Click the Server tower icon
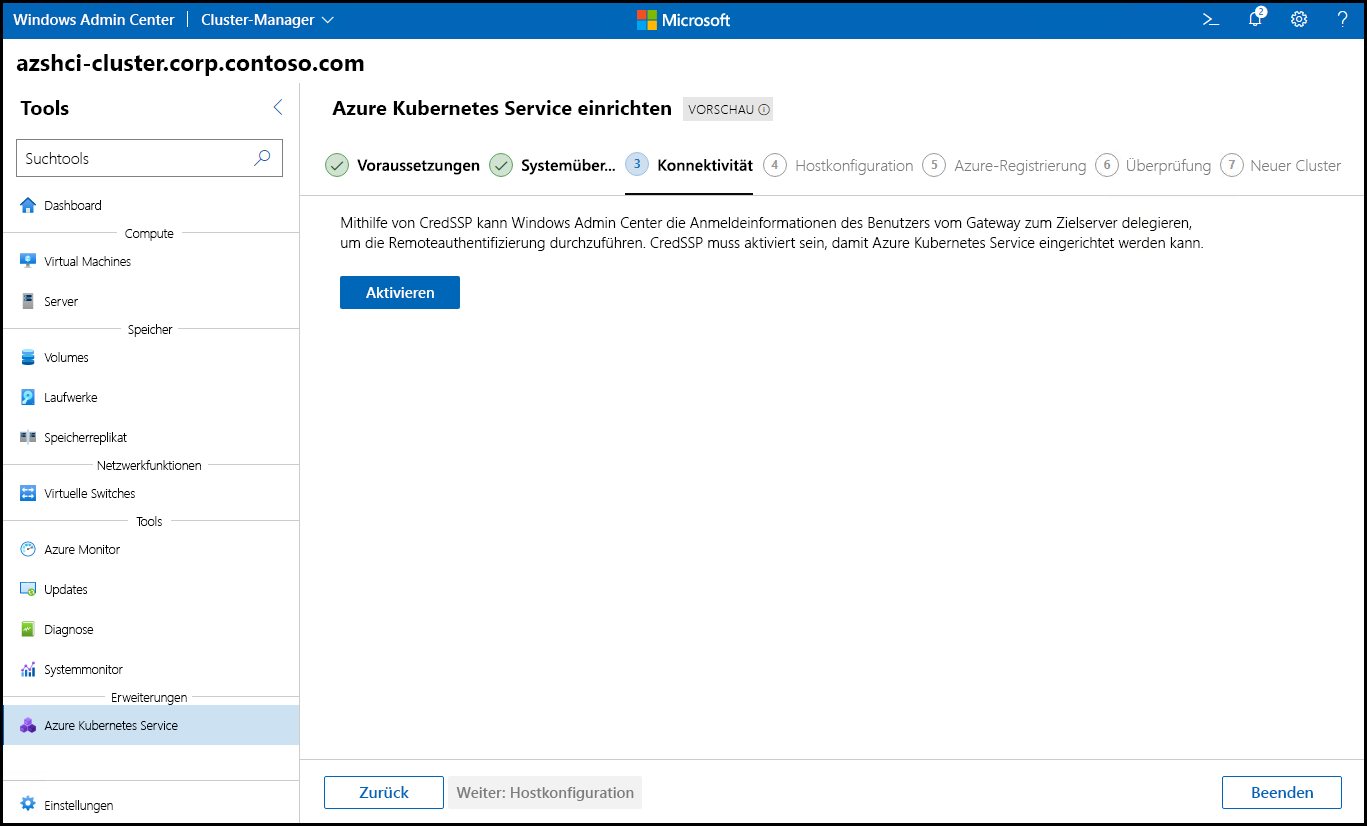Viewport: 1367px width, 826px height. pos(28,301)
